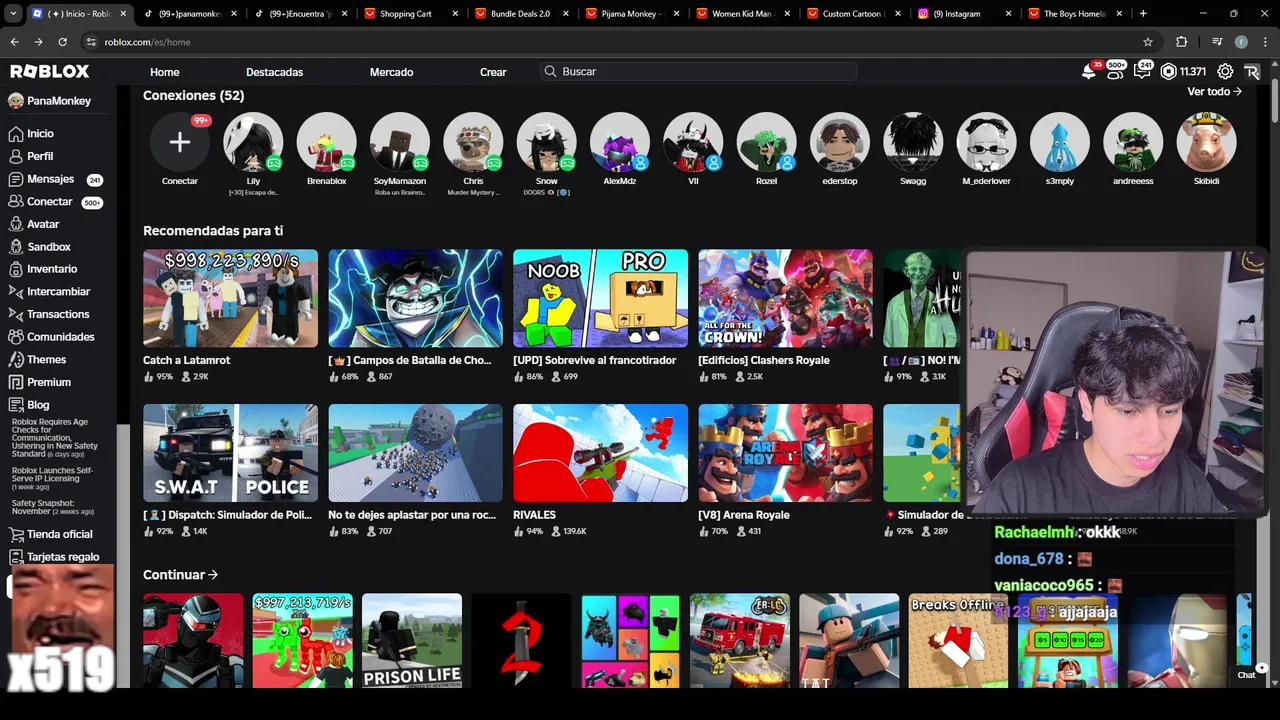Viewport: 1280px width, 720px height.
Task: Click the Buscar search field
Action: click(698, 72)
